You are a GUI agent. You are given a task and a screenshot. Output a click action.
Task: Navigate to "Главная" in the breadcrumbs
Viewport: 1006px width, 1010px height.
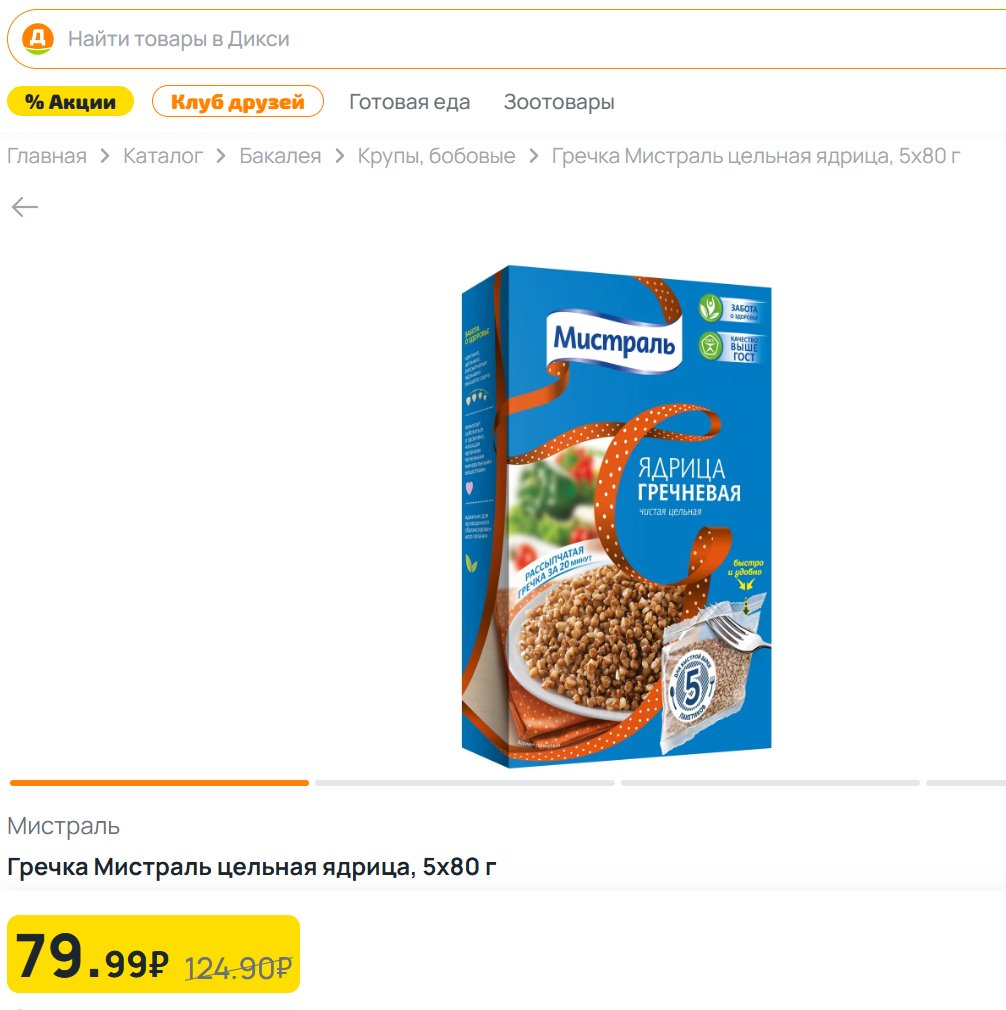click(x=47, y=156)
